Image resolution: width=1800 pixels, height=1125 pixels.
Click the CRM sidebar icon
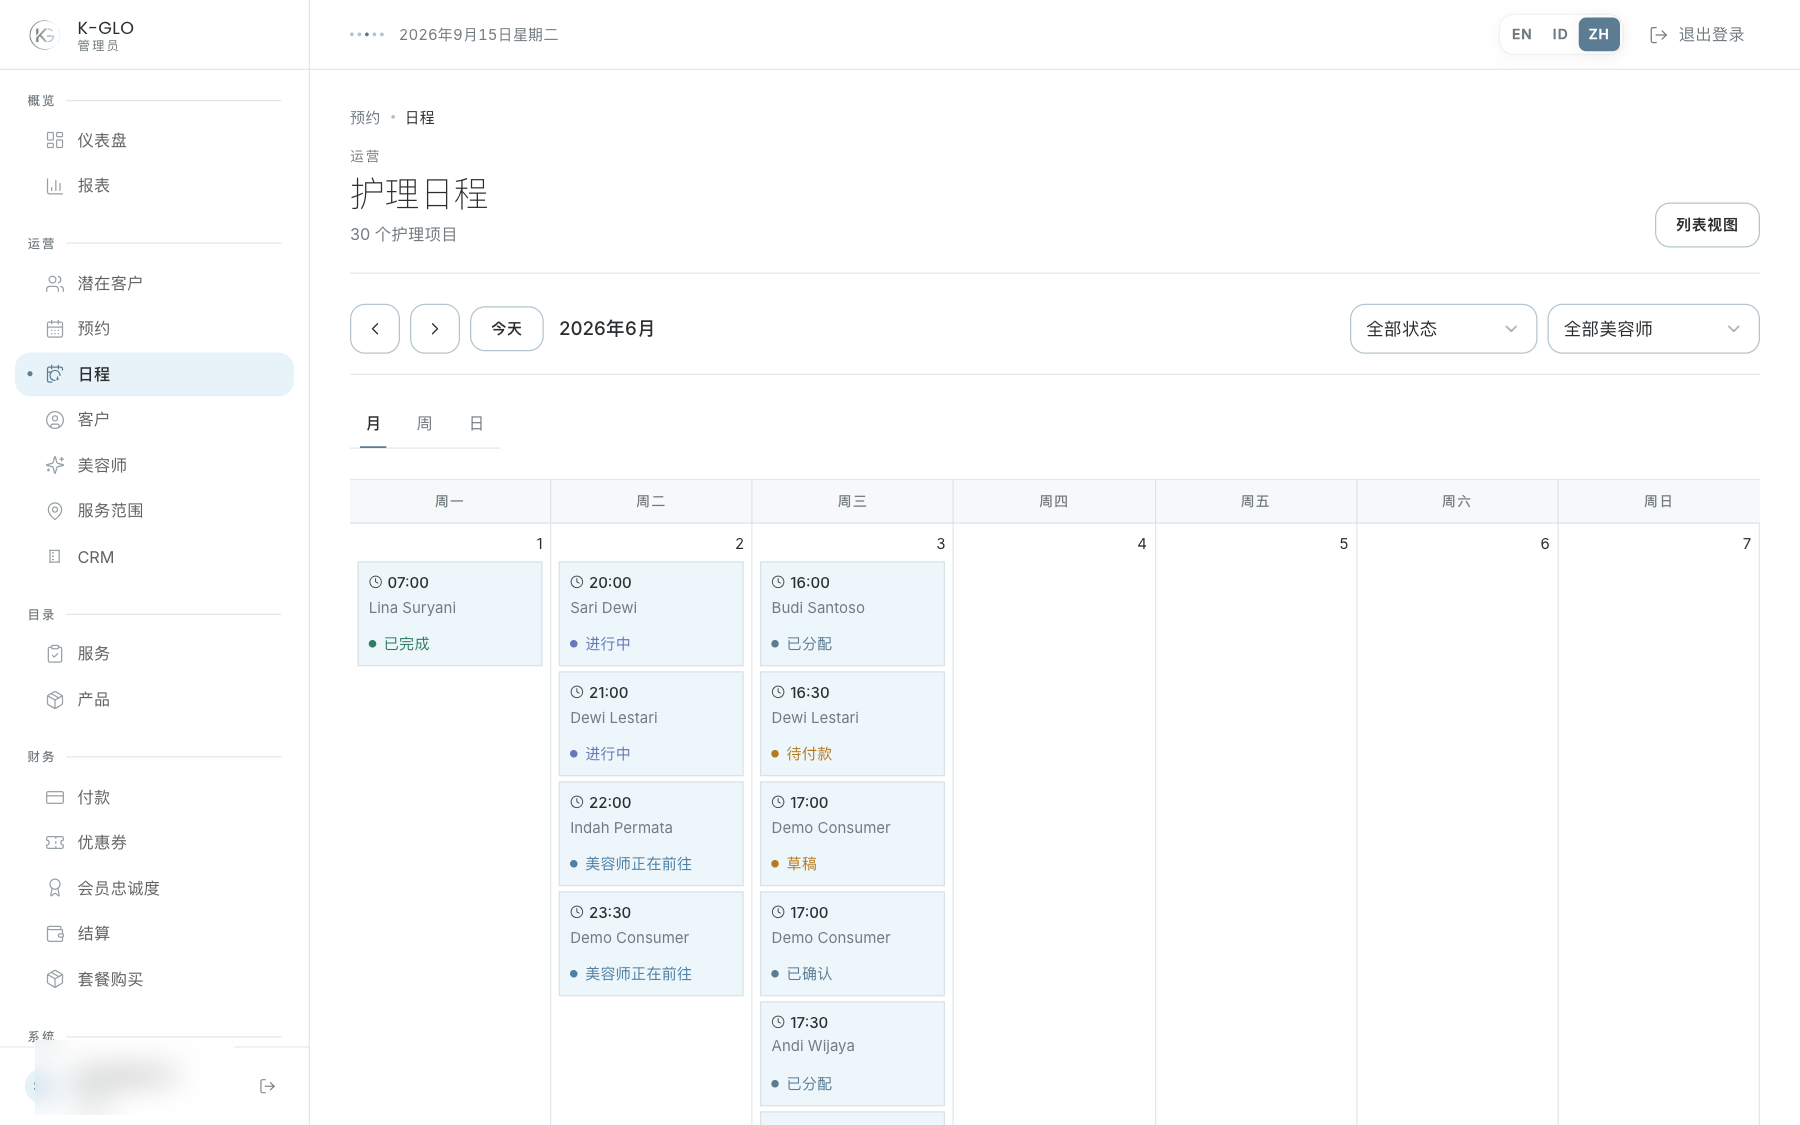click(55, 557)
